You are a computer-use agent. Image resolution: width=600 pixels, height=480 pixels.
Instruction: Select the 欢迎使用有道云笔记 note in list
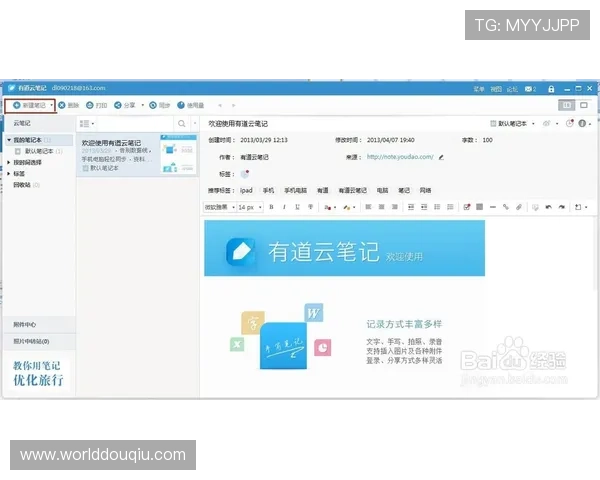click(137, 155)
